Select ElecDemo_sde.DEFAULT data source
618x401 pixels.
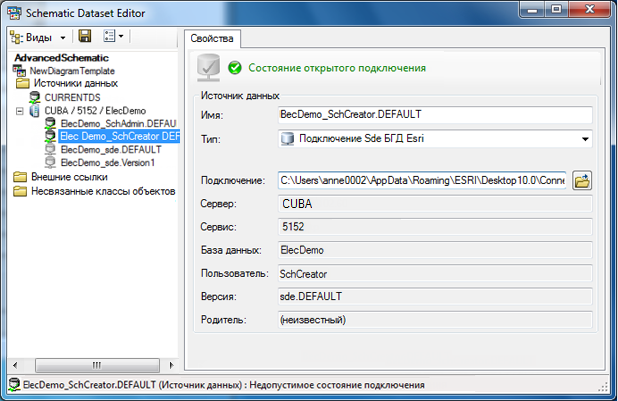coord(111,150)
